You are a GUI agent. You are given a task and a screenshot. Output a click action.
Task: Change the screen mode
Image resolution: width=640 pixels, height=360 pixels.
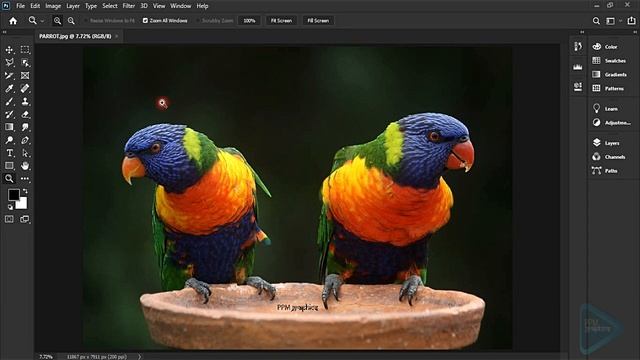(x=25, y=219)
